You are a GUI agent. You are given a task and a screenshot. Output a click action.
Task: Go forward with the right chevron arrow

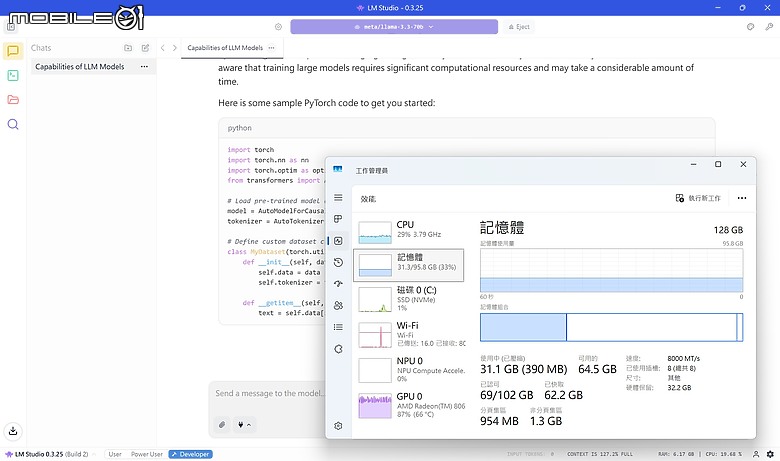pyautogui.click(x=175, y=48)
